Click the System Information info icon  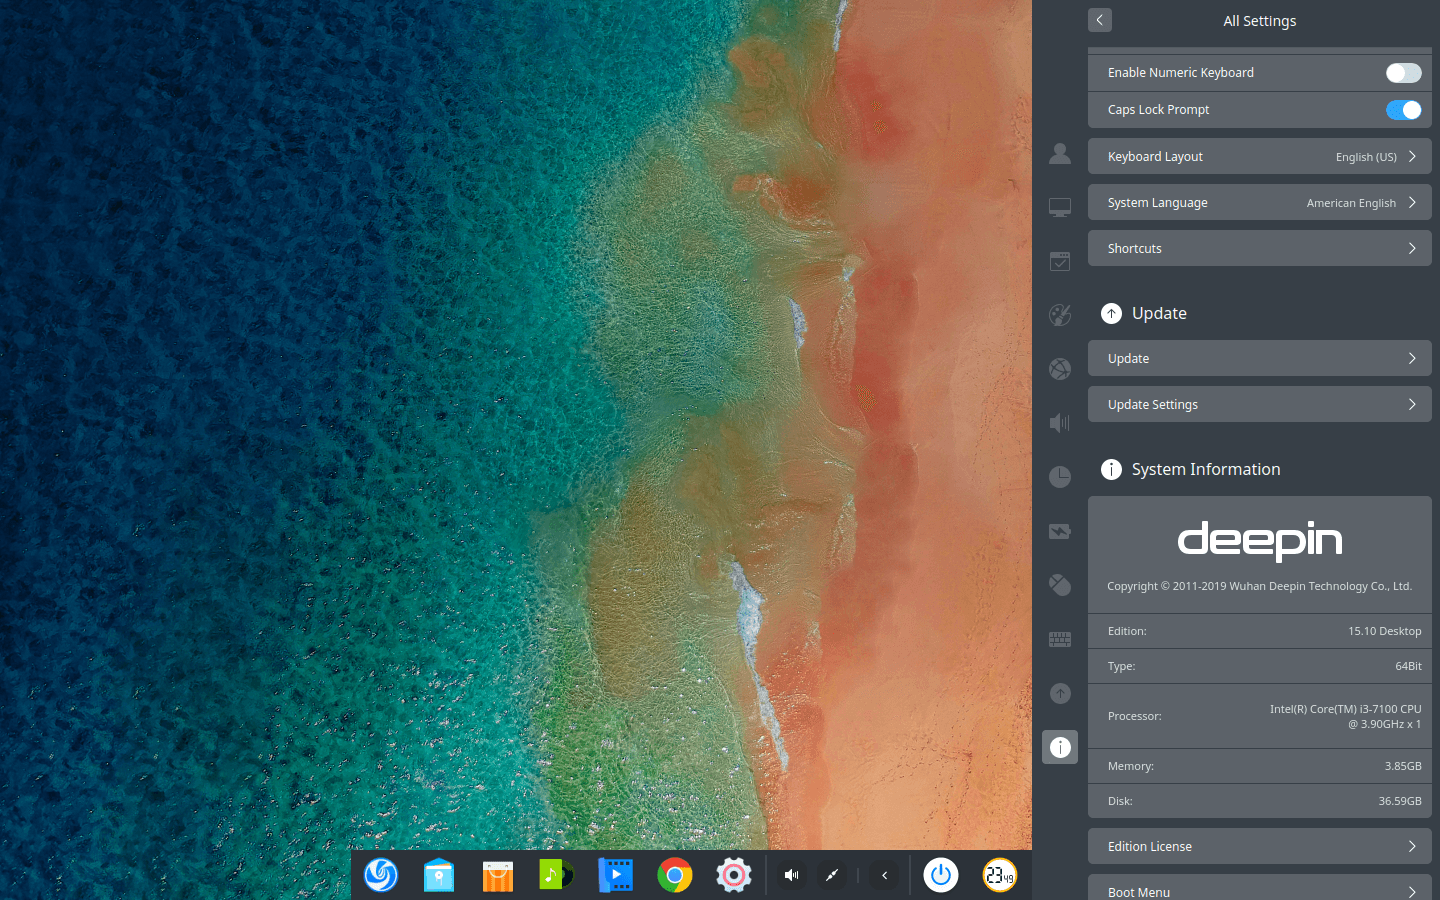point(1060,747)
